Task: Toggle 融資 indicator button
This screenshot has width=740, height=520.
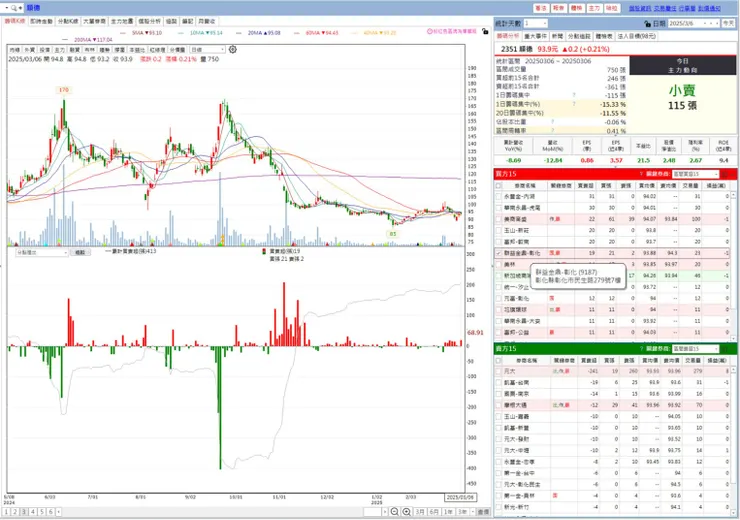Action: click(75, 50)
